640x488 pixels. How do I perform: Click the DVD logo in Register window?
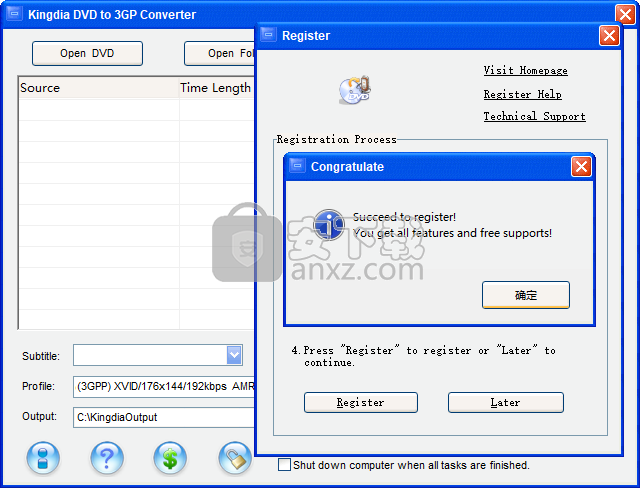pyautogui.click(x=355, y=90)
